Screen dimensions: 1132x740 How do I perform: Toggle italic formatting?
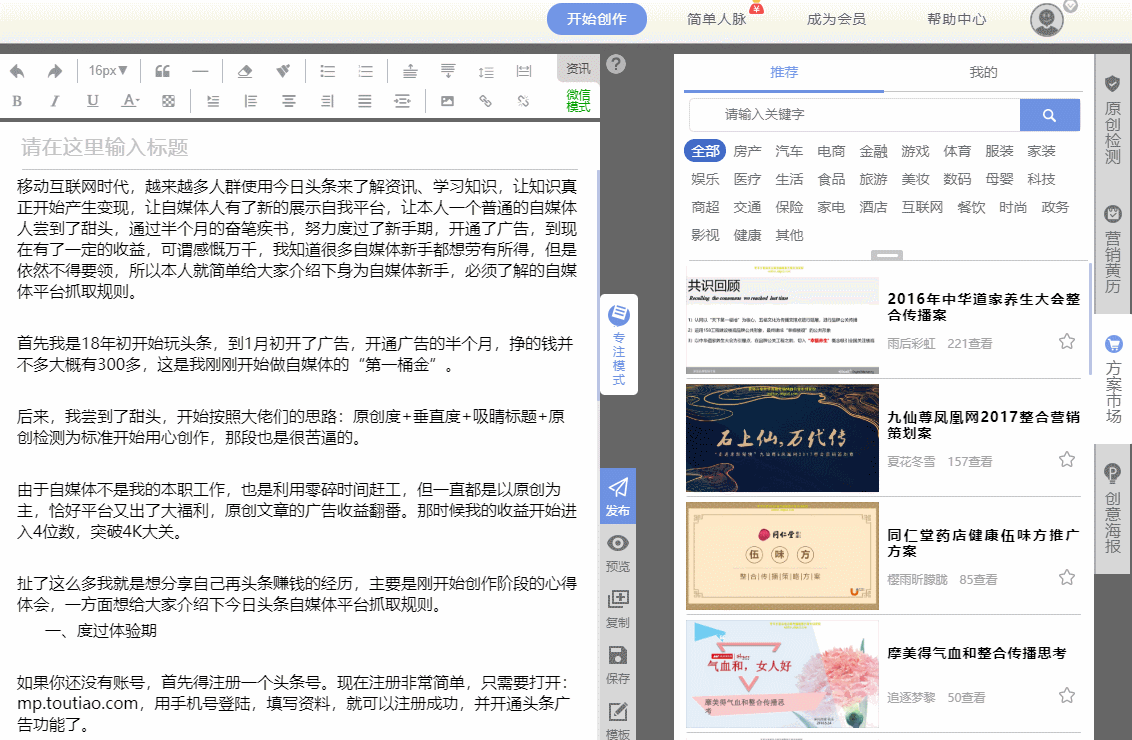[x=55, y=101]
